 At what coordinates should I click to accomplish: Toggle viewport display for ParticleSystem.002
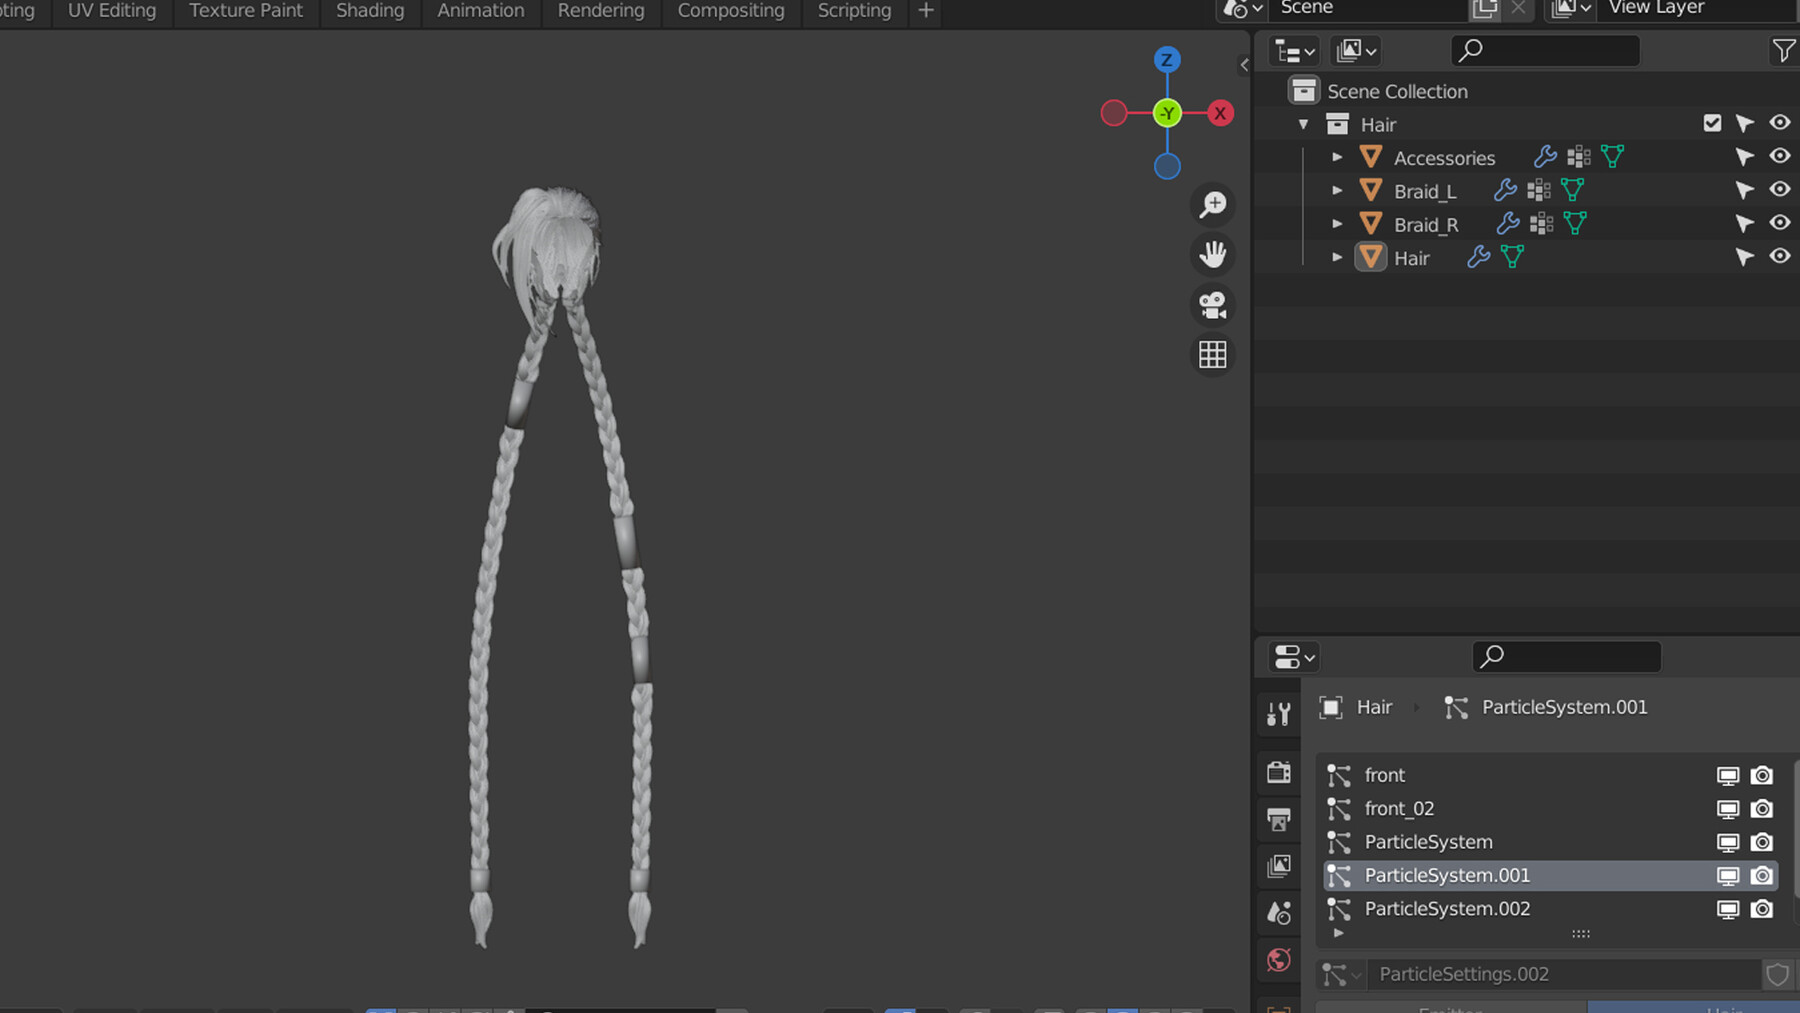click(1728, 909)
